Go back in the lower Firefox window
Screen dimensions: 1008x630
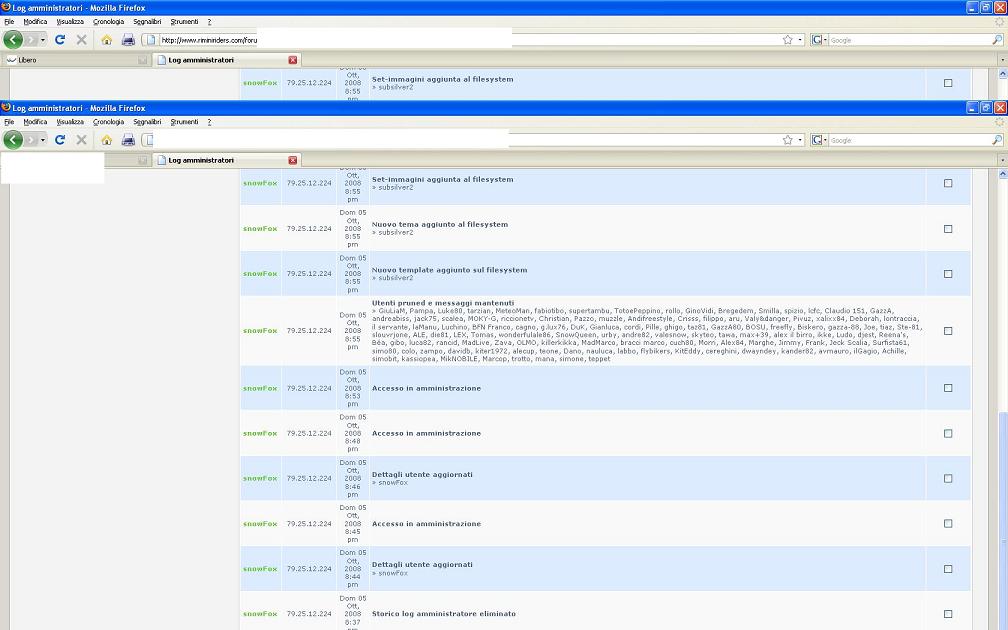point(13,140)
